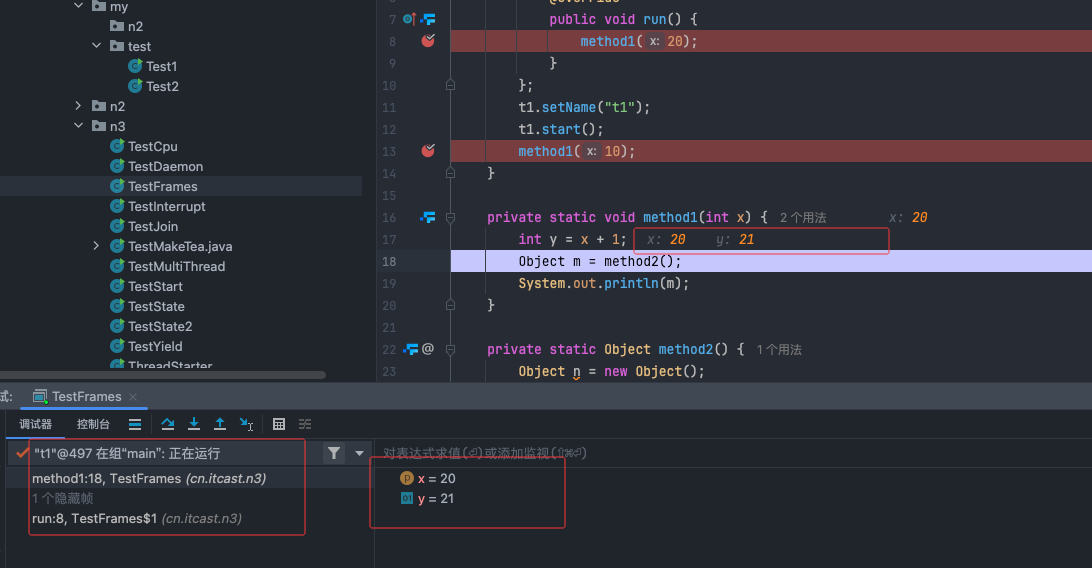The height and width of the screenshot is (568, 1092).
Task: Expand the n2 folder under n3's sibling
Action: click(x=79, y=106)
